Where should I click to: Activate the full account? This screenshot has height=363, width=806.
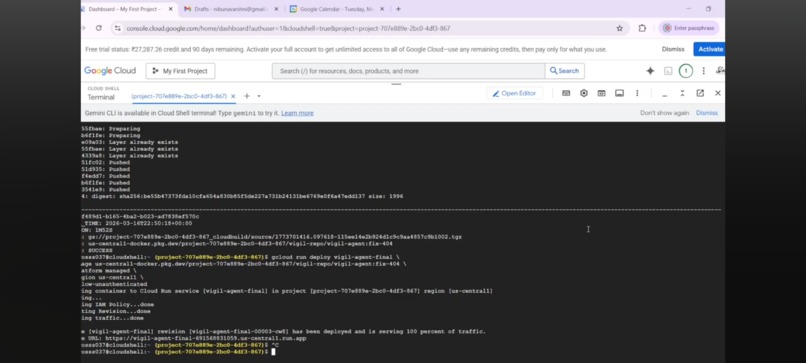(x=710, y=49)
